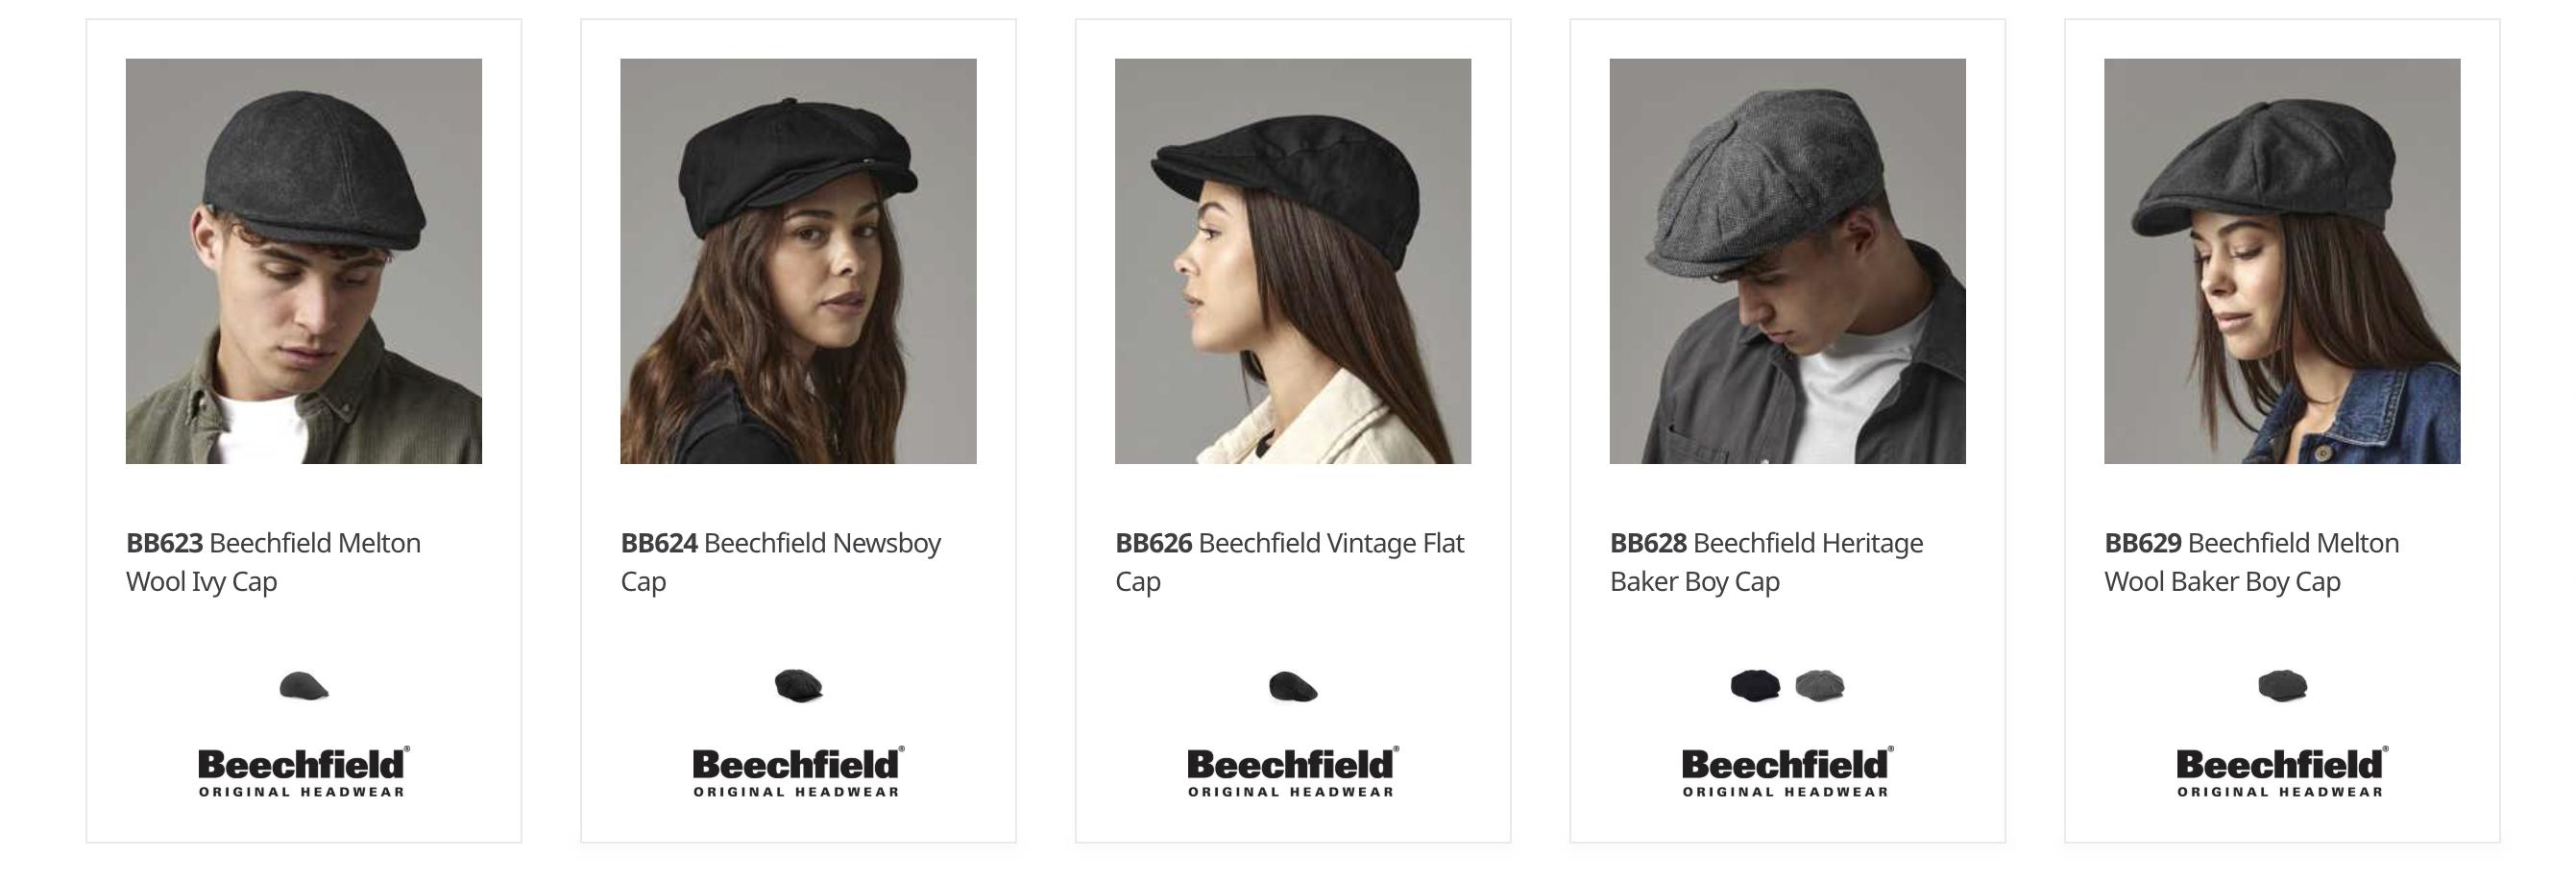The width and height of the screenshot is (2576, 882).
Task: Click the Beechfield logo on the BB629 card
Action: [2282, 771]
